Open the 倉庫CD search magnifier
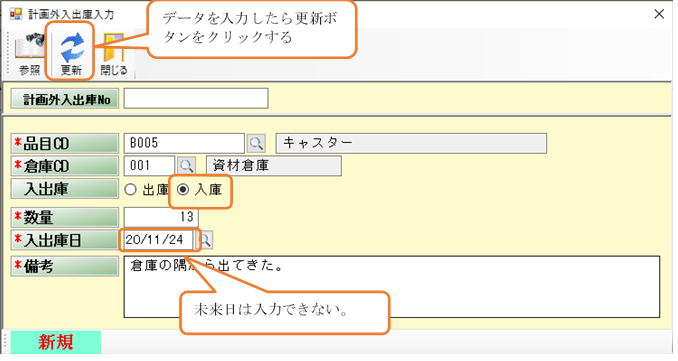This screenshot has height=361, width=678. tap(186, 166)
